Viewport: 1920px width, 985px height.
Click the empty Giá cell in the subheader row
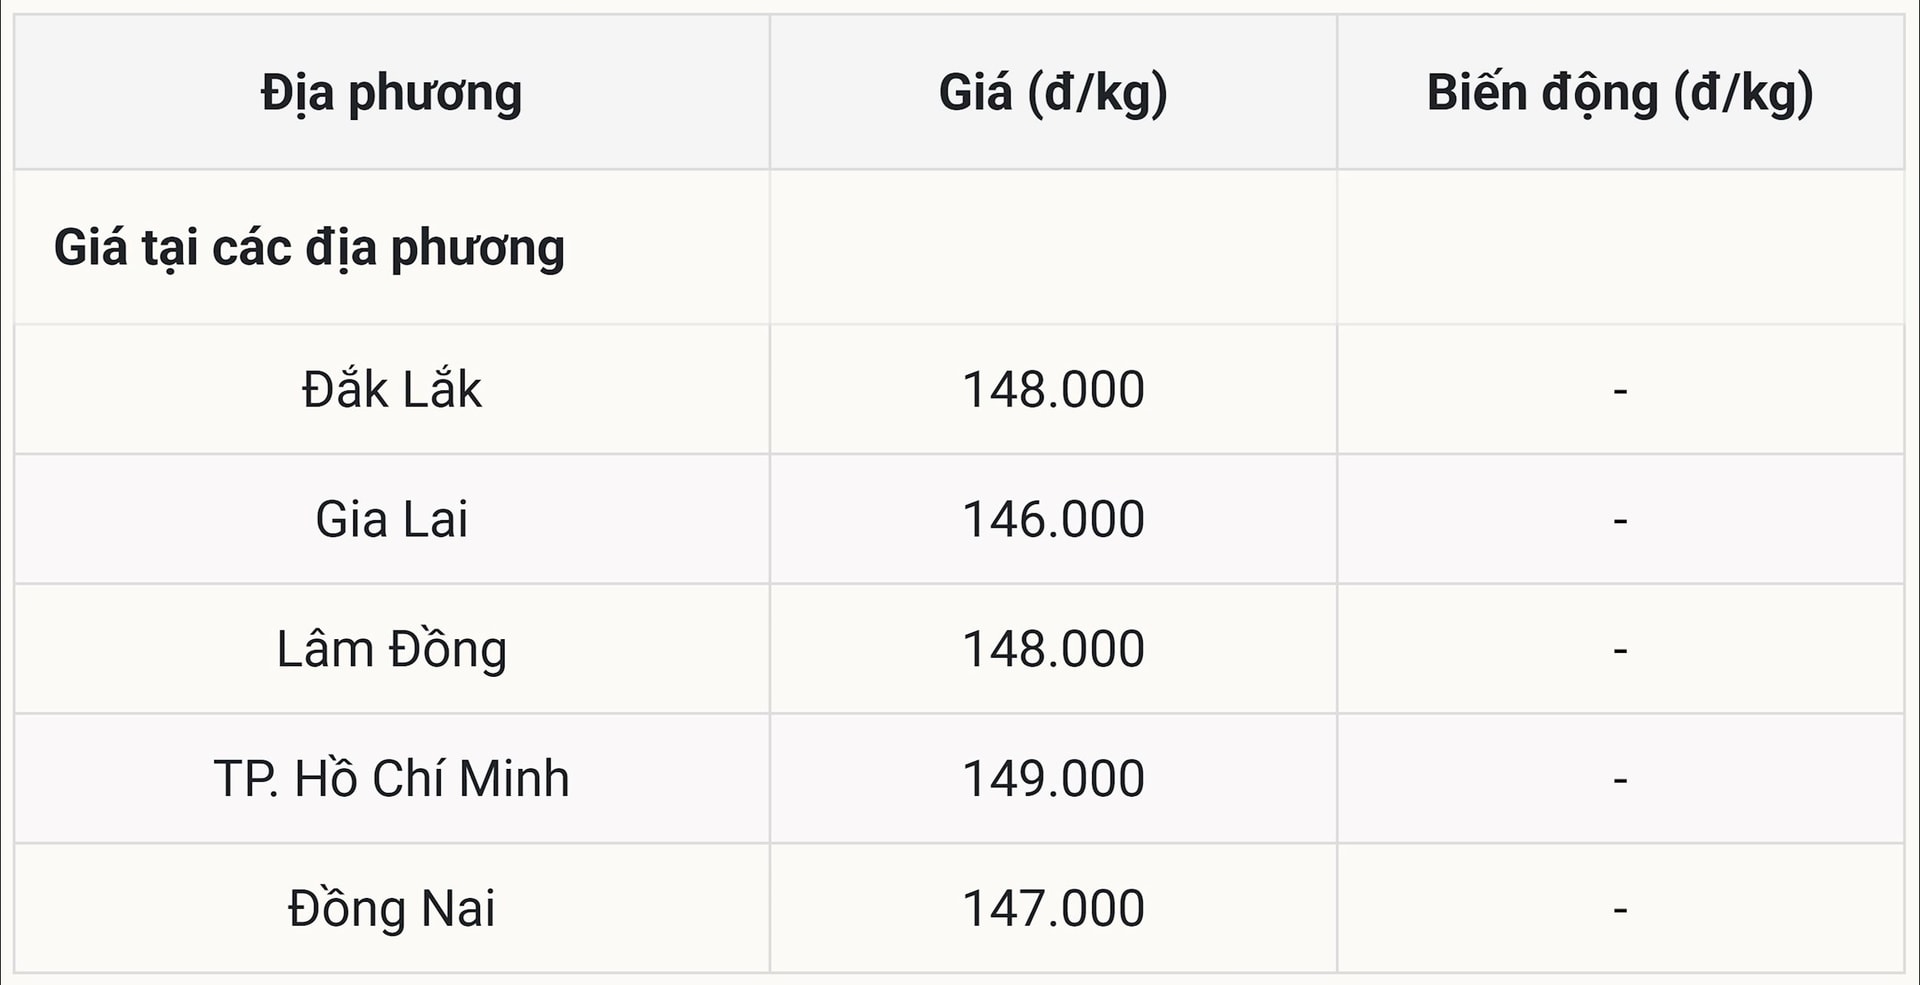pyautogui.click(x=1053, y=247)
